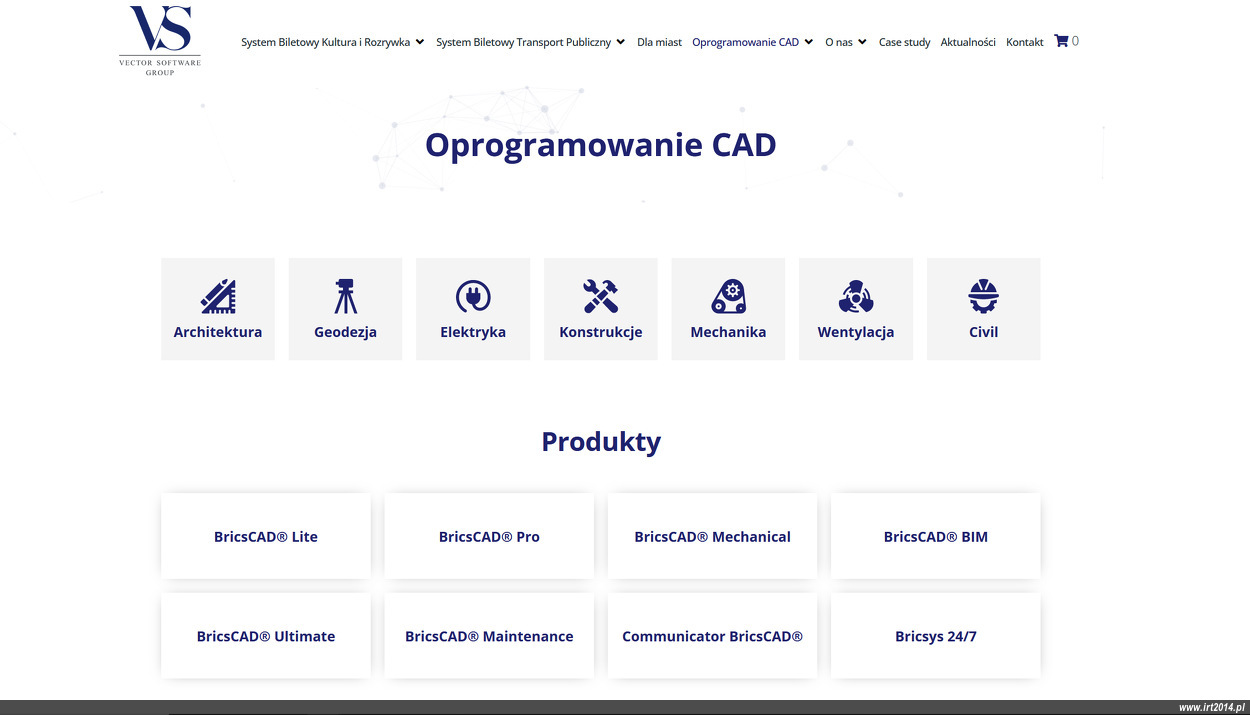Viewport: 1250px width, 715px height.
Task: Click the Geodezja category label
Action: (x=345, y=332)
